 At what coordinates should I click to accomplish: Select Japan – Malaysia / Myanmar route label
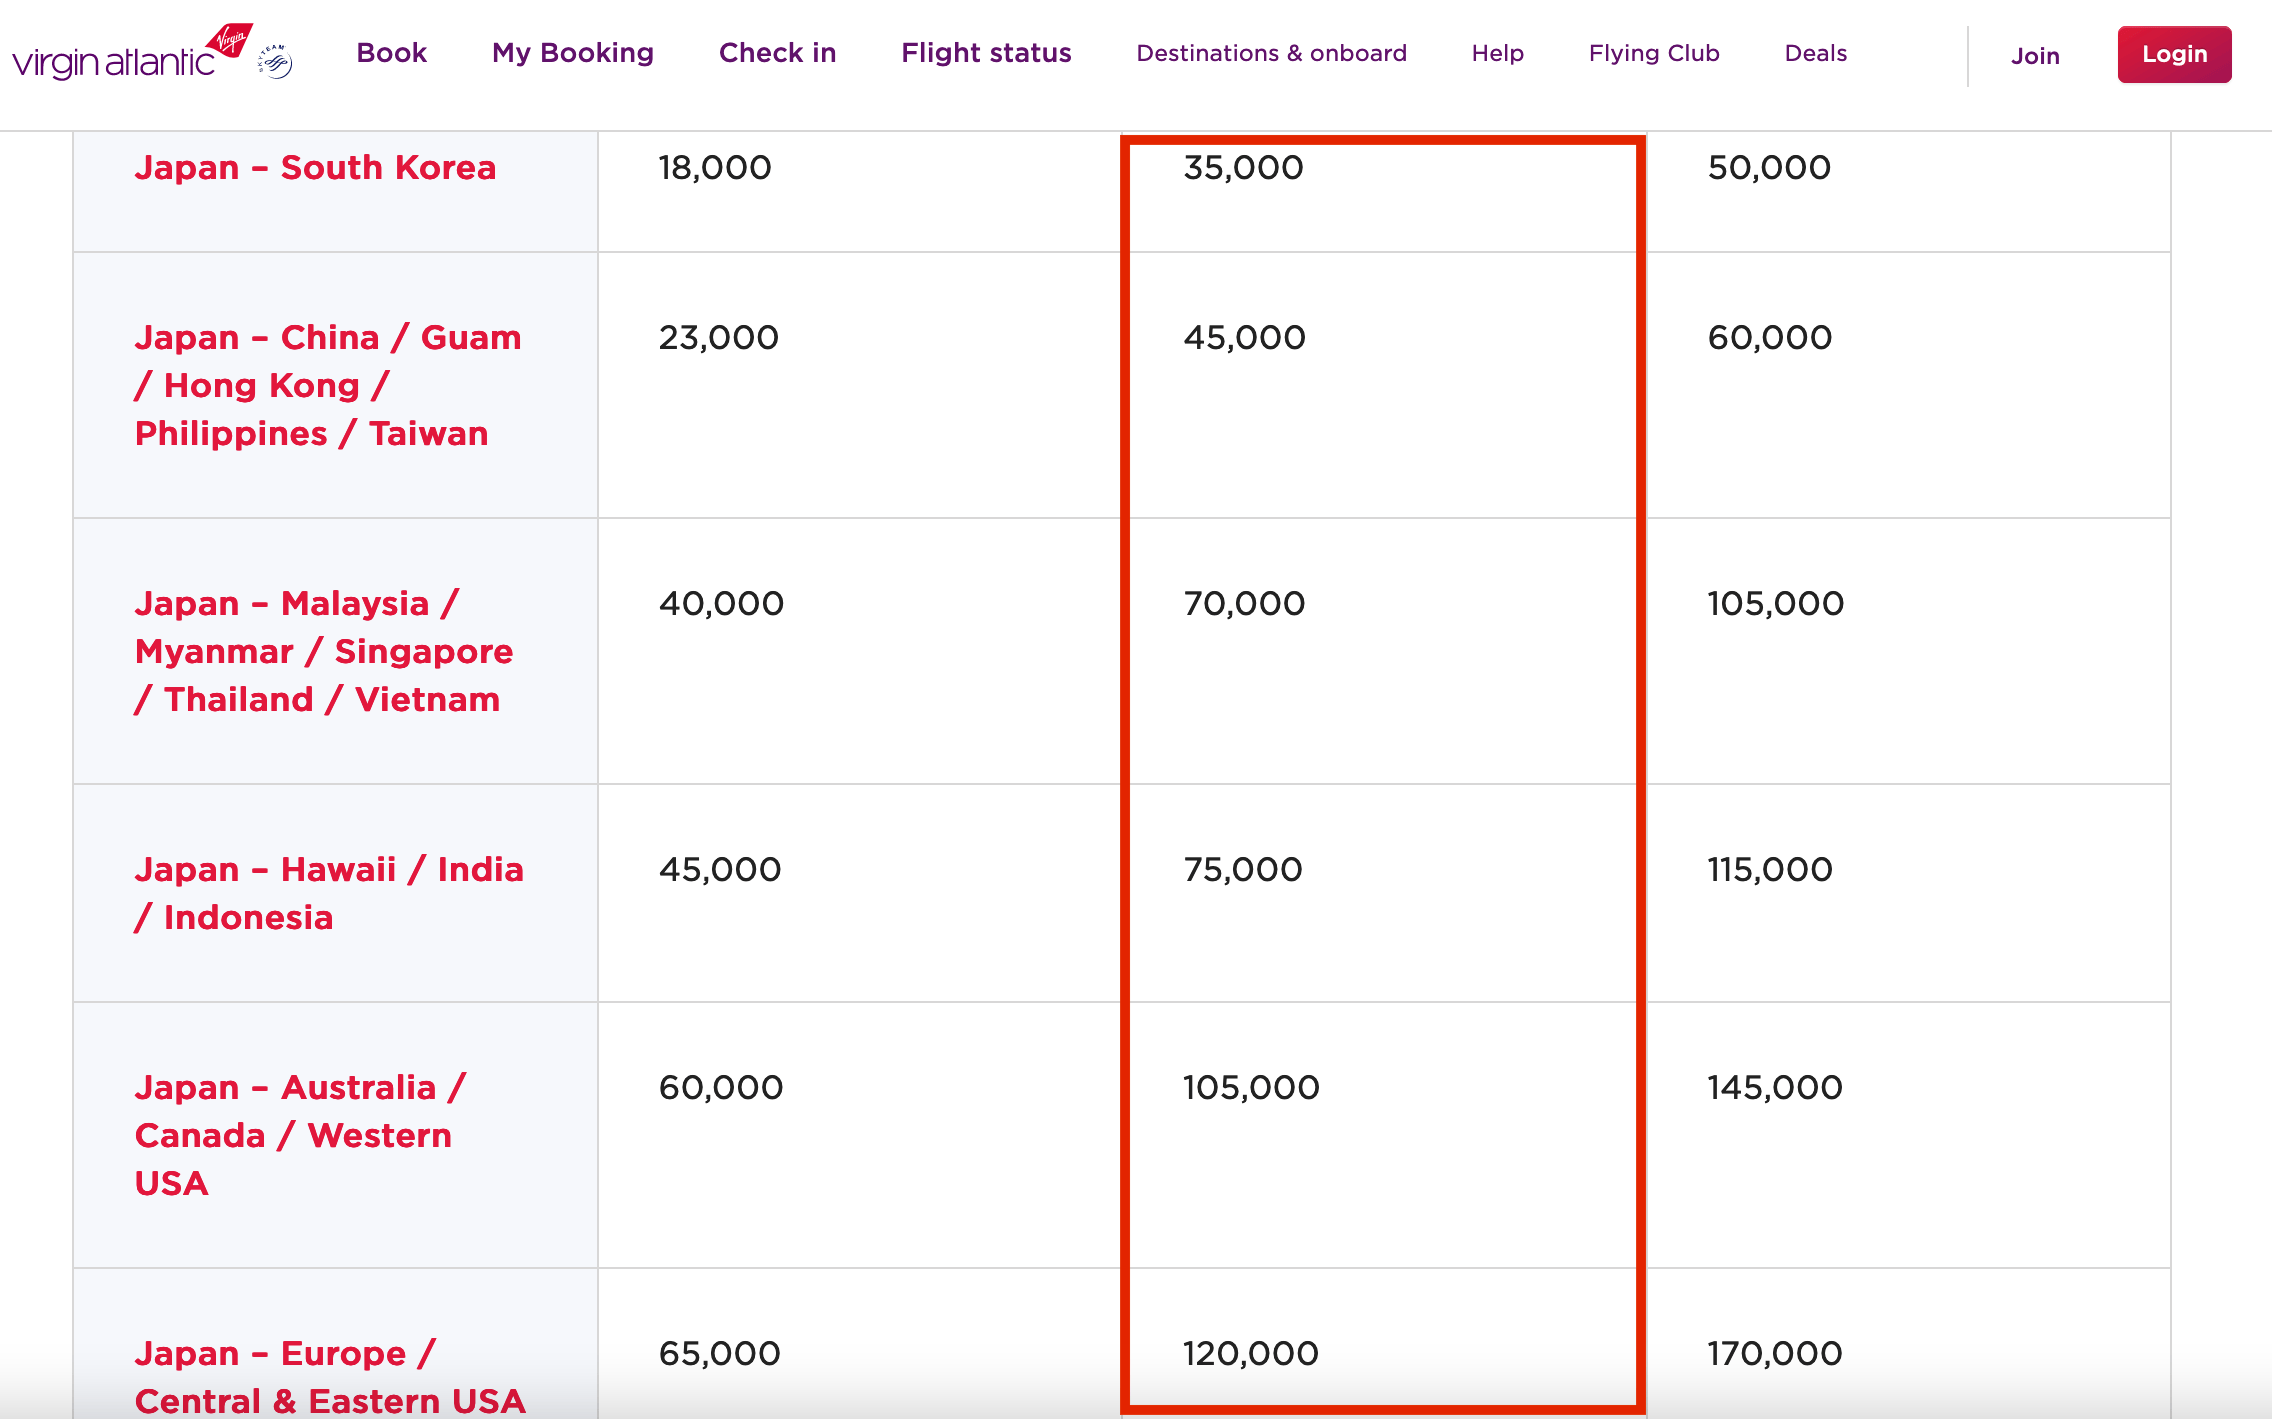(324, 651)
